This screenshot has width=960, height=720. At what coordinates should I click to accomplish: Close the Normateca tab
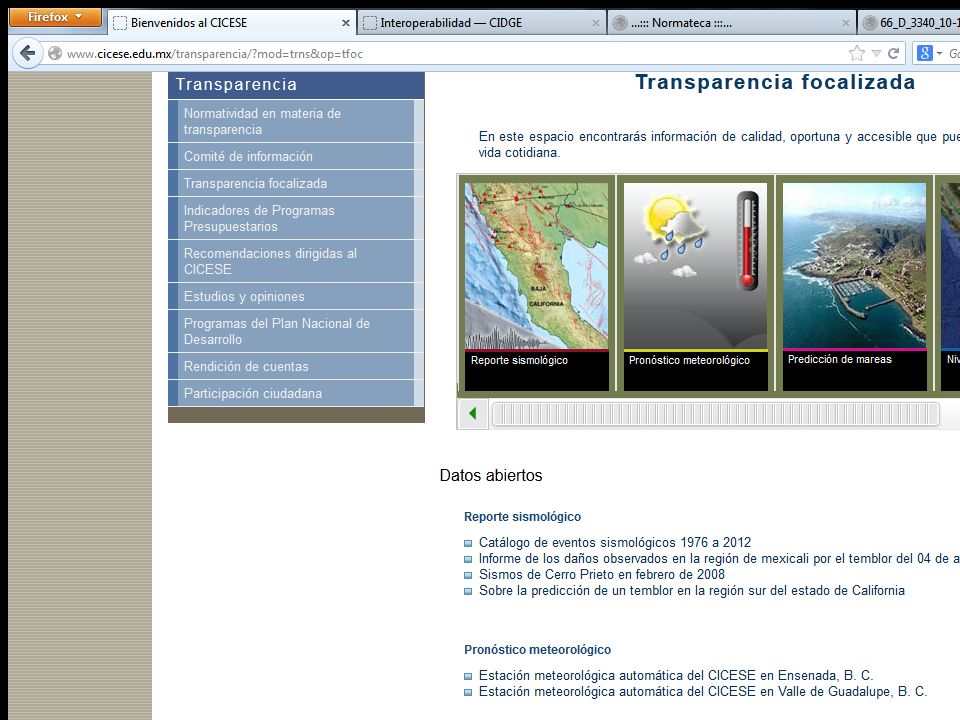point(846,23)
